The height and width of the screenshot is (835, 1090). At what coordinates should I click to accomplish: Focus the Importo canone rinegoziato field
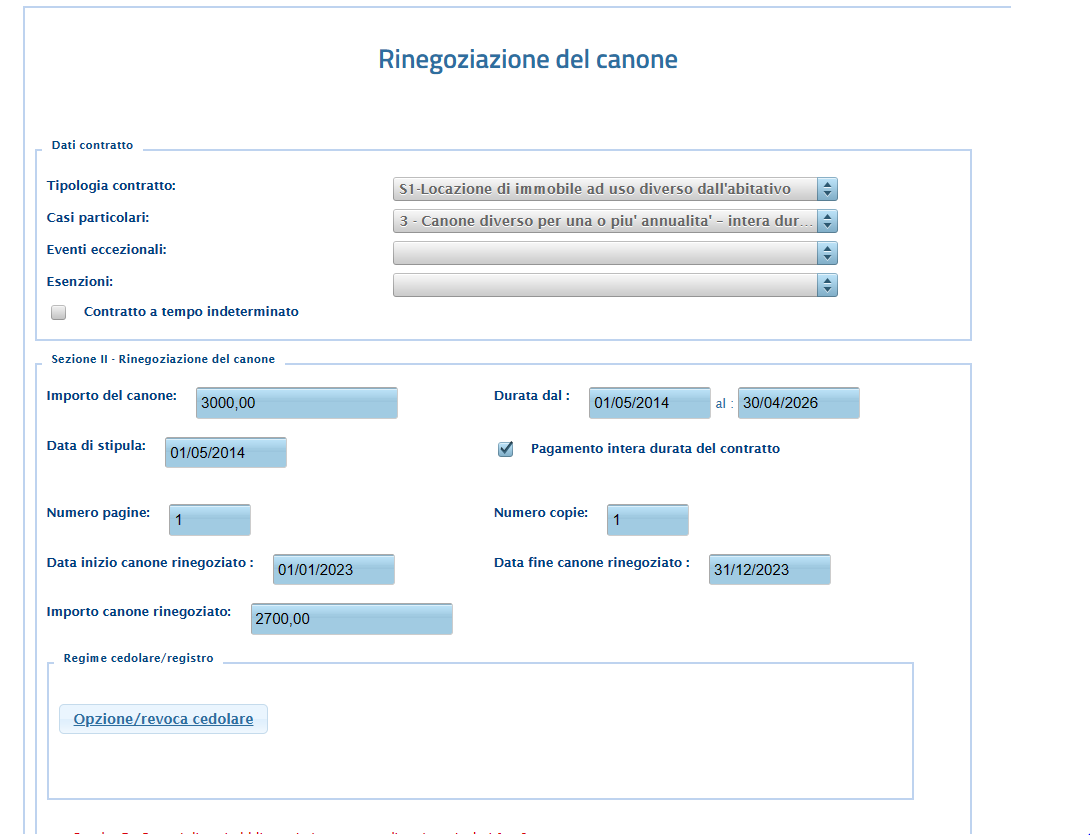point(352,619)
